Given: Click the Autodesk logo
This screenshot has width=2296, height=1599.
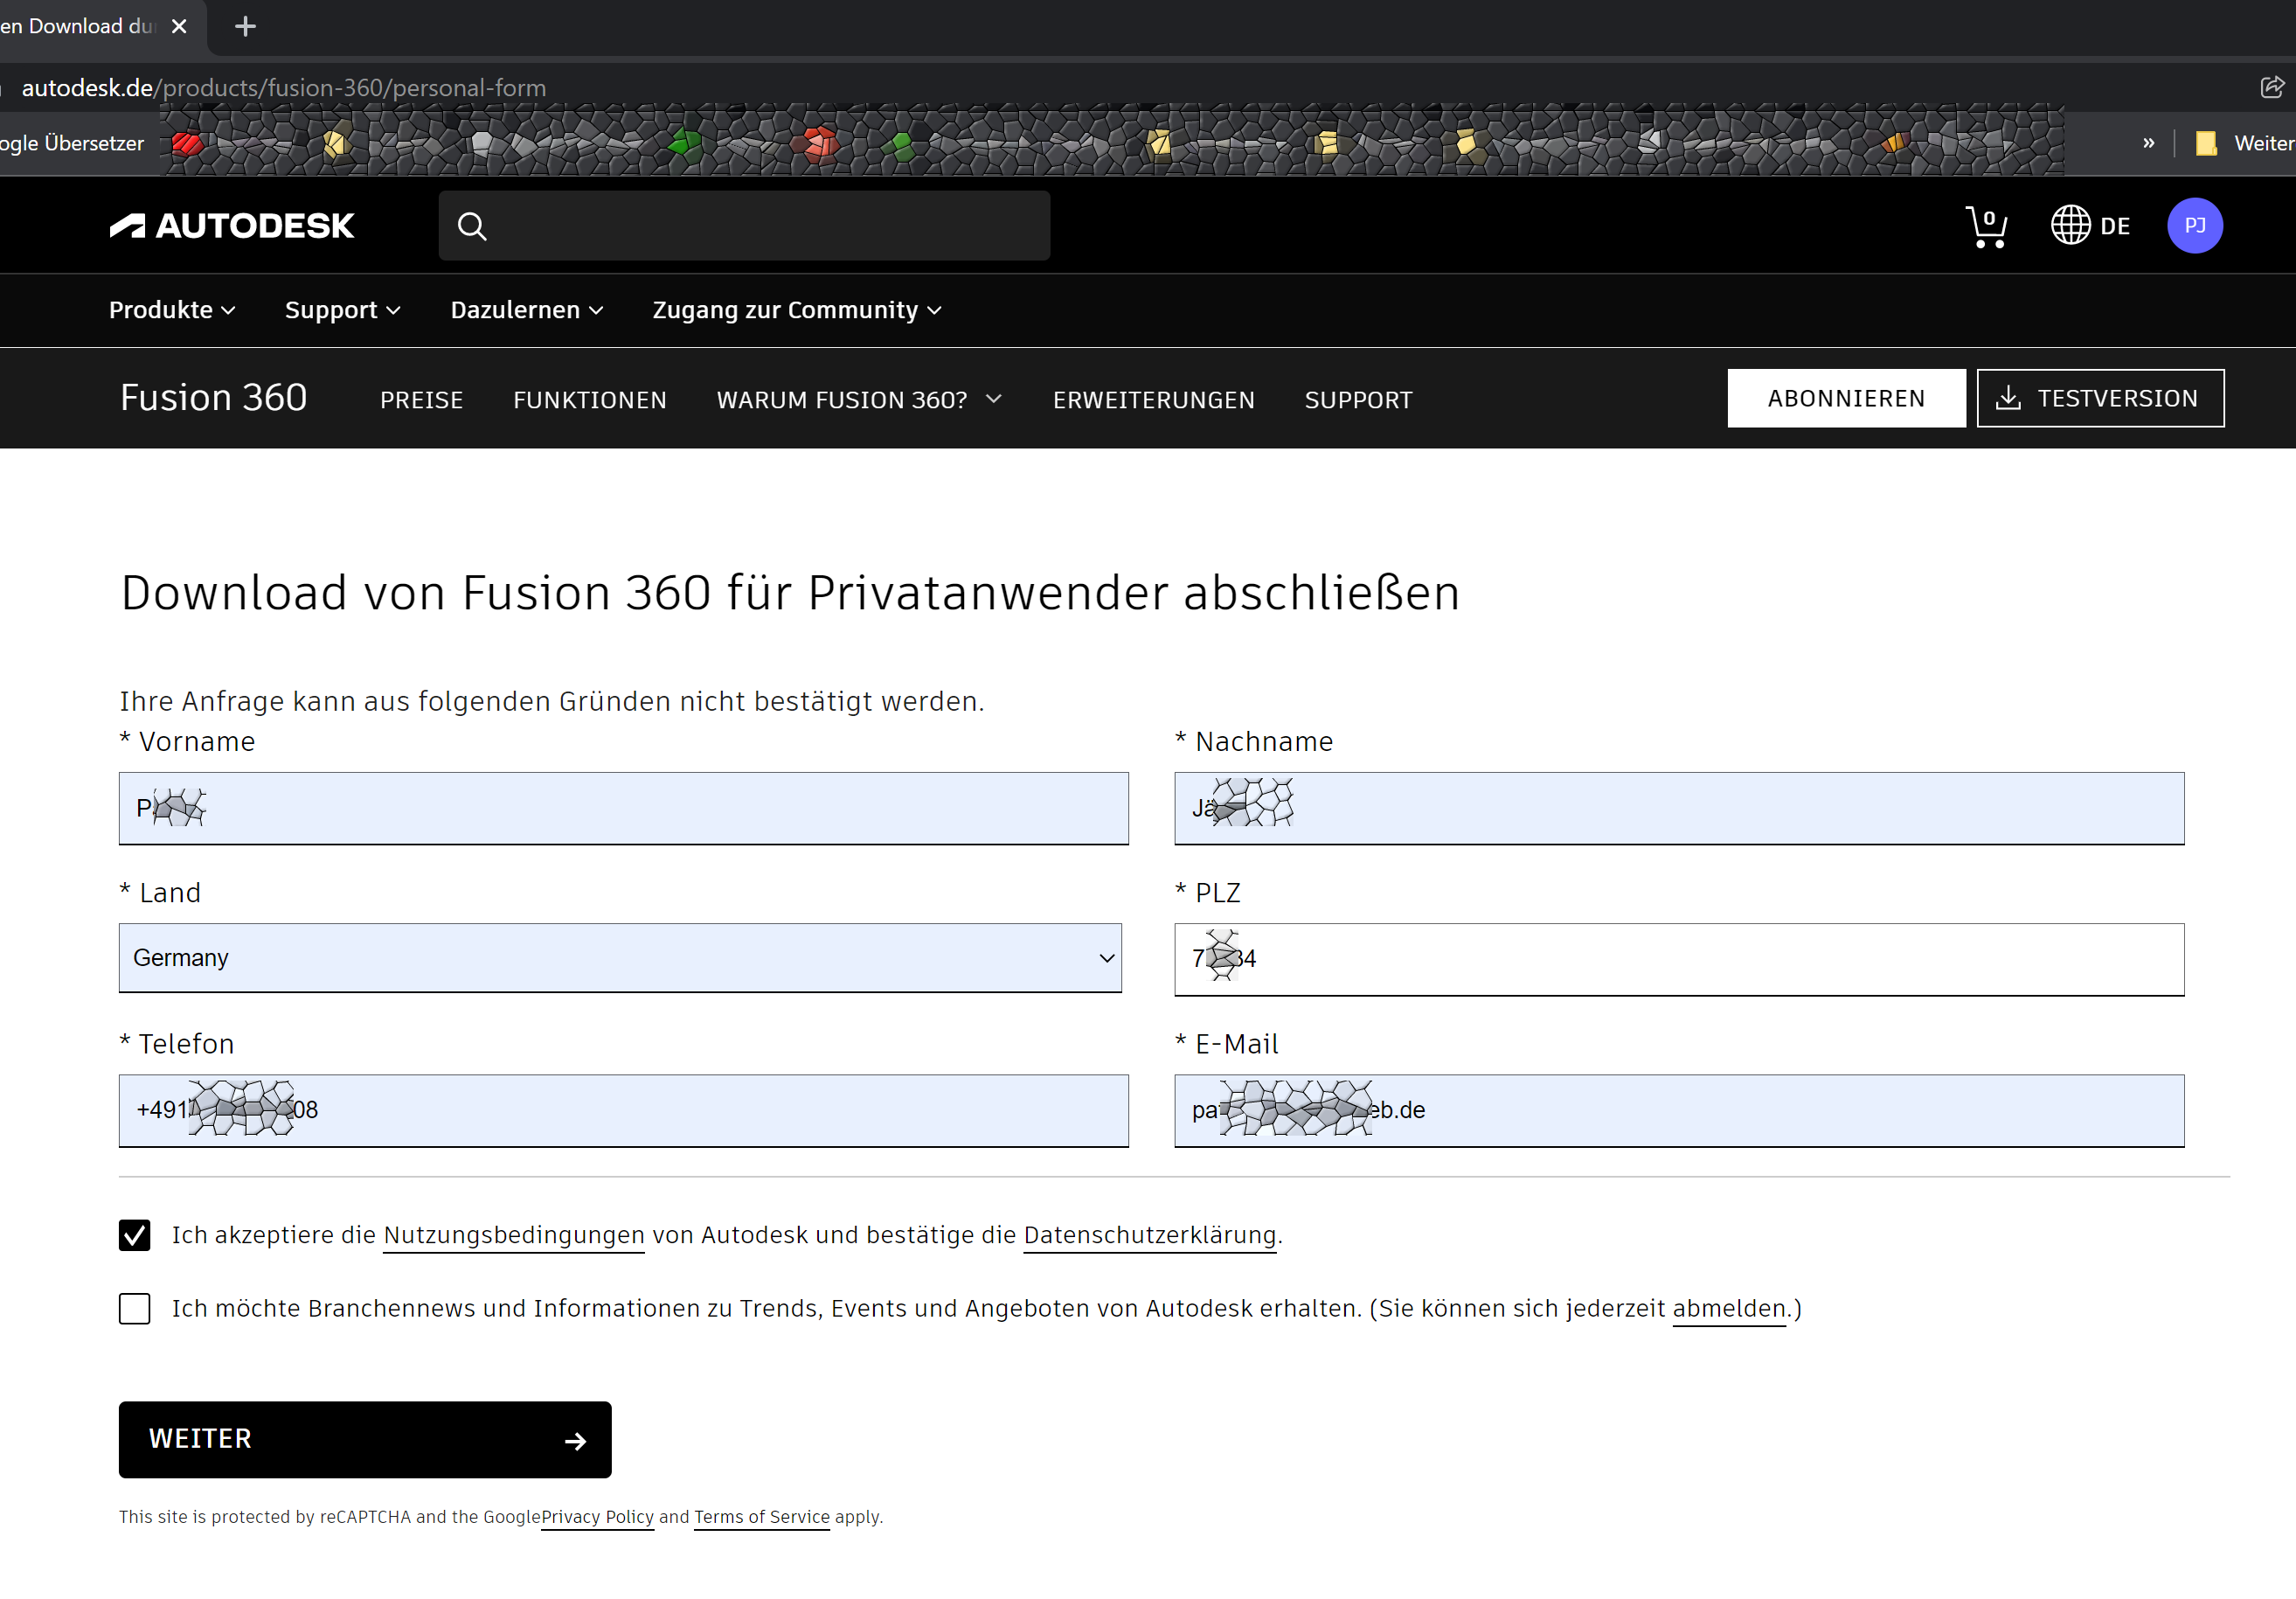Looking at the screenshot, I should [x=231, y=226].
